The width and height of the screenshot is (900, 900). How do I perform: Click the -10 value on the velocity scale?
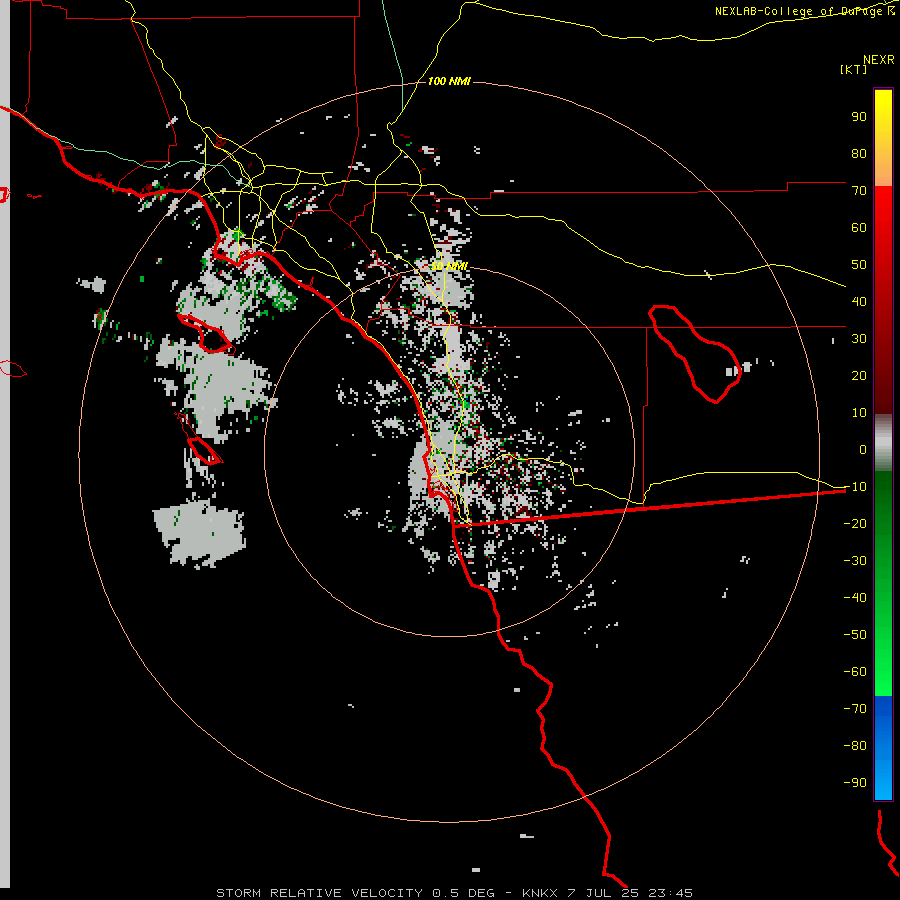click(x=855, y=487)
